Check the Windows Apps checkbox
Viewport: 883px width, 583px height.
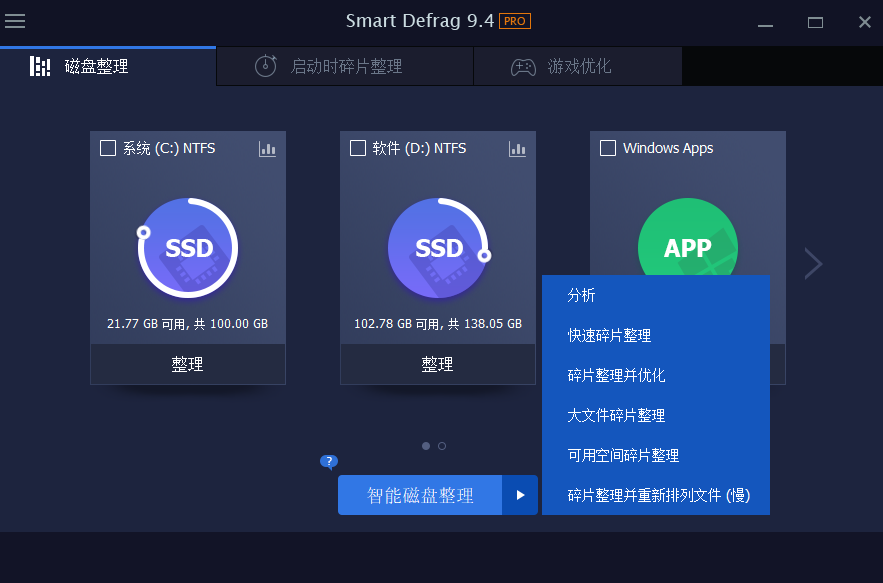[x=608, y=148]
